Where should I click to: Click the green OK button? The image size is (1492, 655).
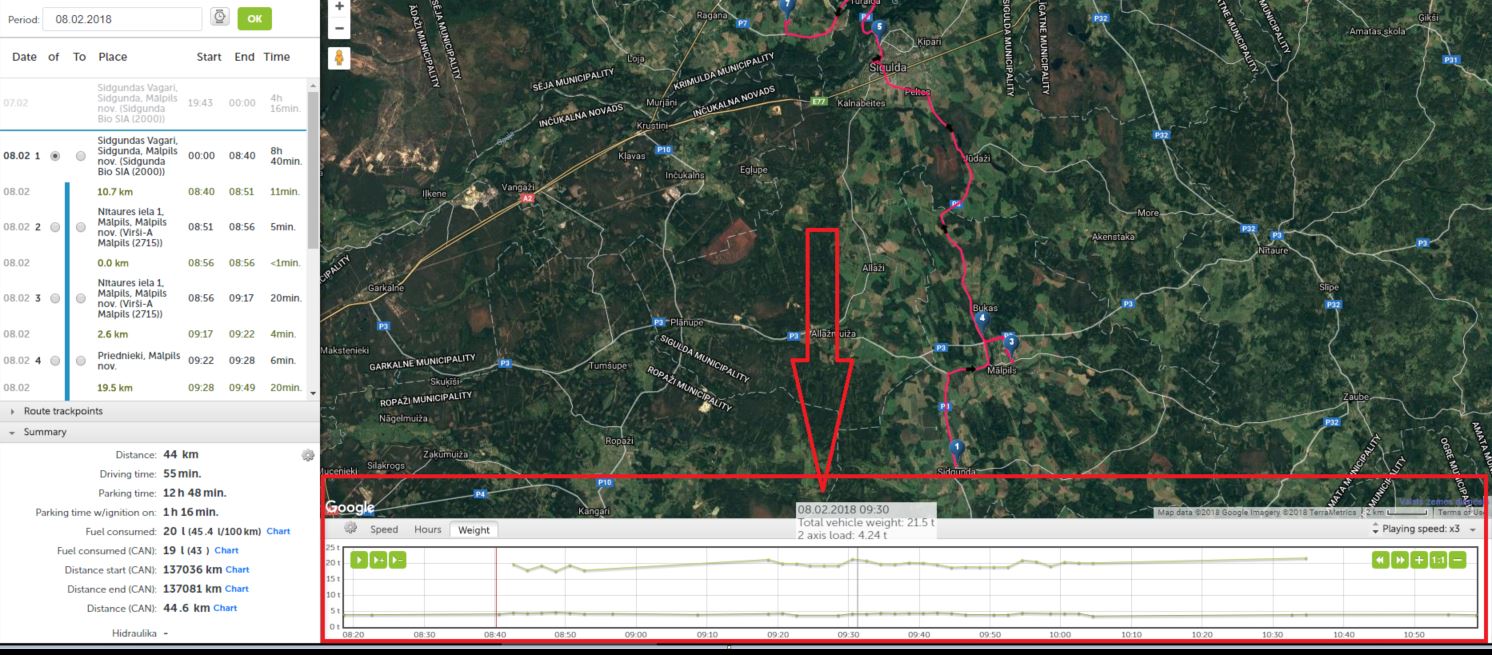point(254,18)
